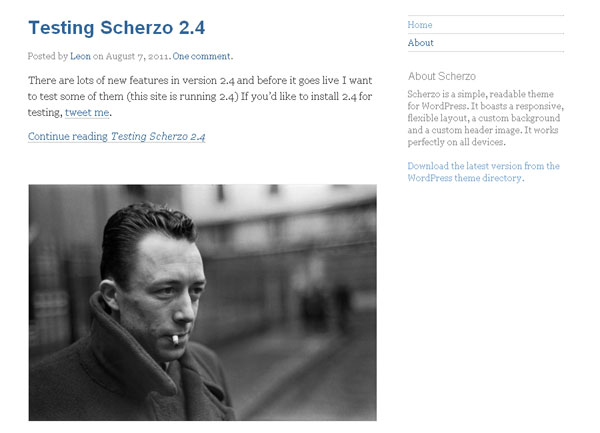Open the "One comment" link

[x=201, y=57]
